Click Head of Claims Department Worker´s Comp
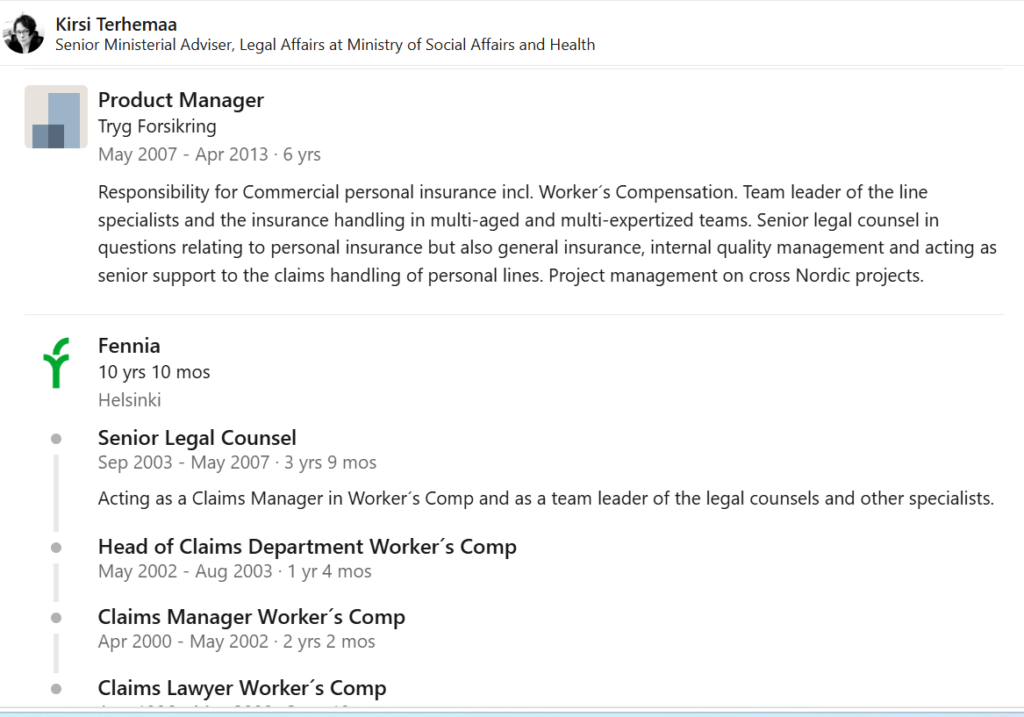The width and height of the screenshot is (1024, 717). [x=307, y=547]
